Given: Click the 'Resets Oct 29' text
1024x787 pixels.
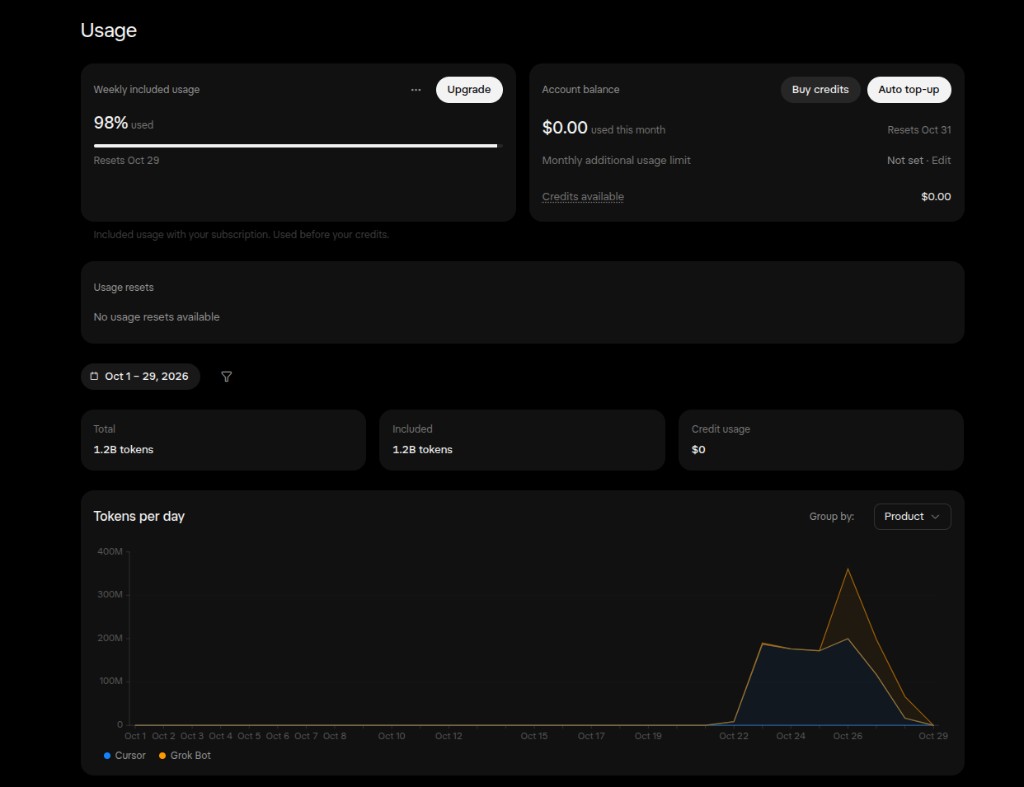Looking at the screenshot, I should point(126,160).
